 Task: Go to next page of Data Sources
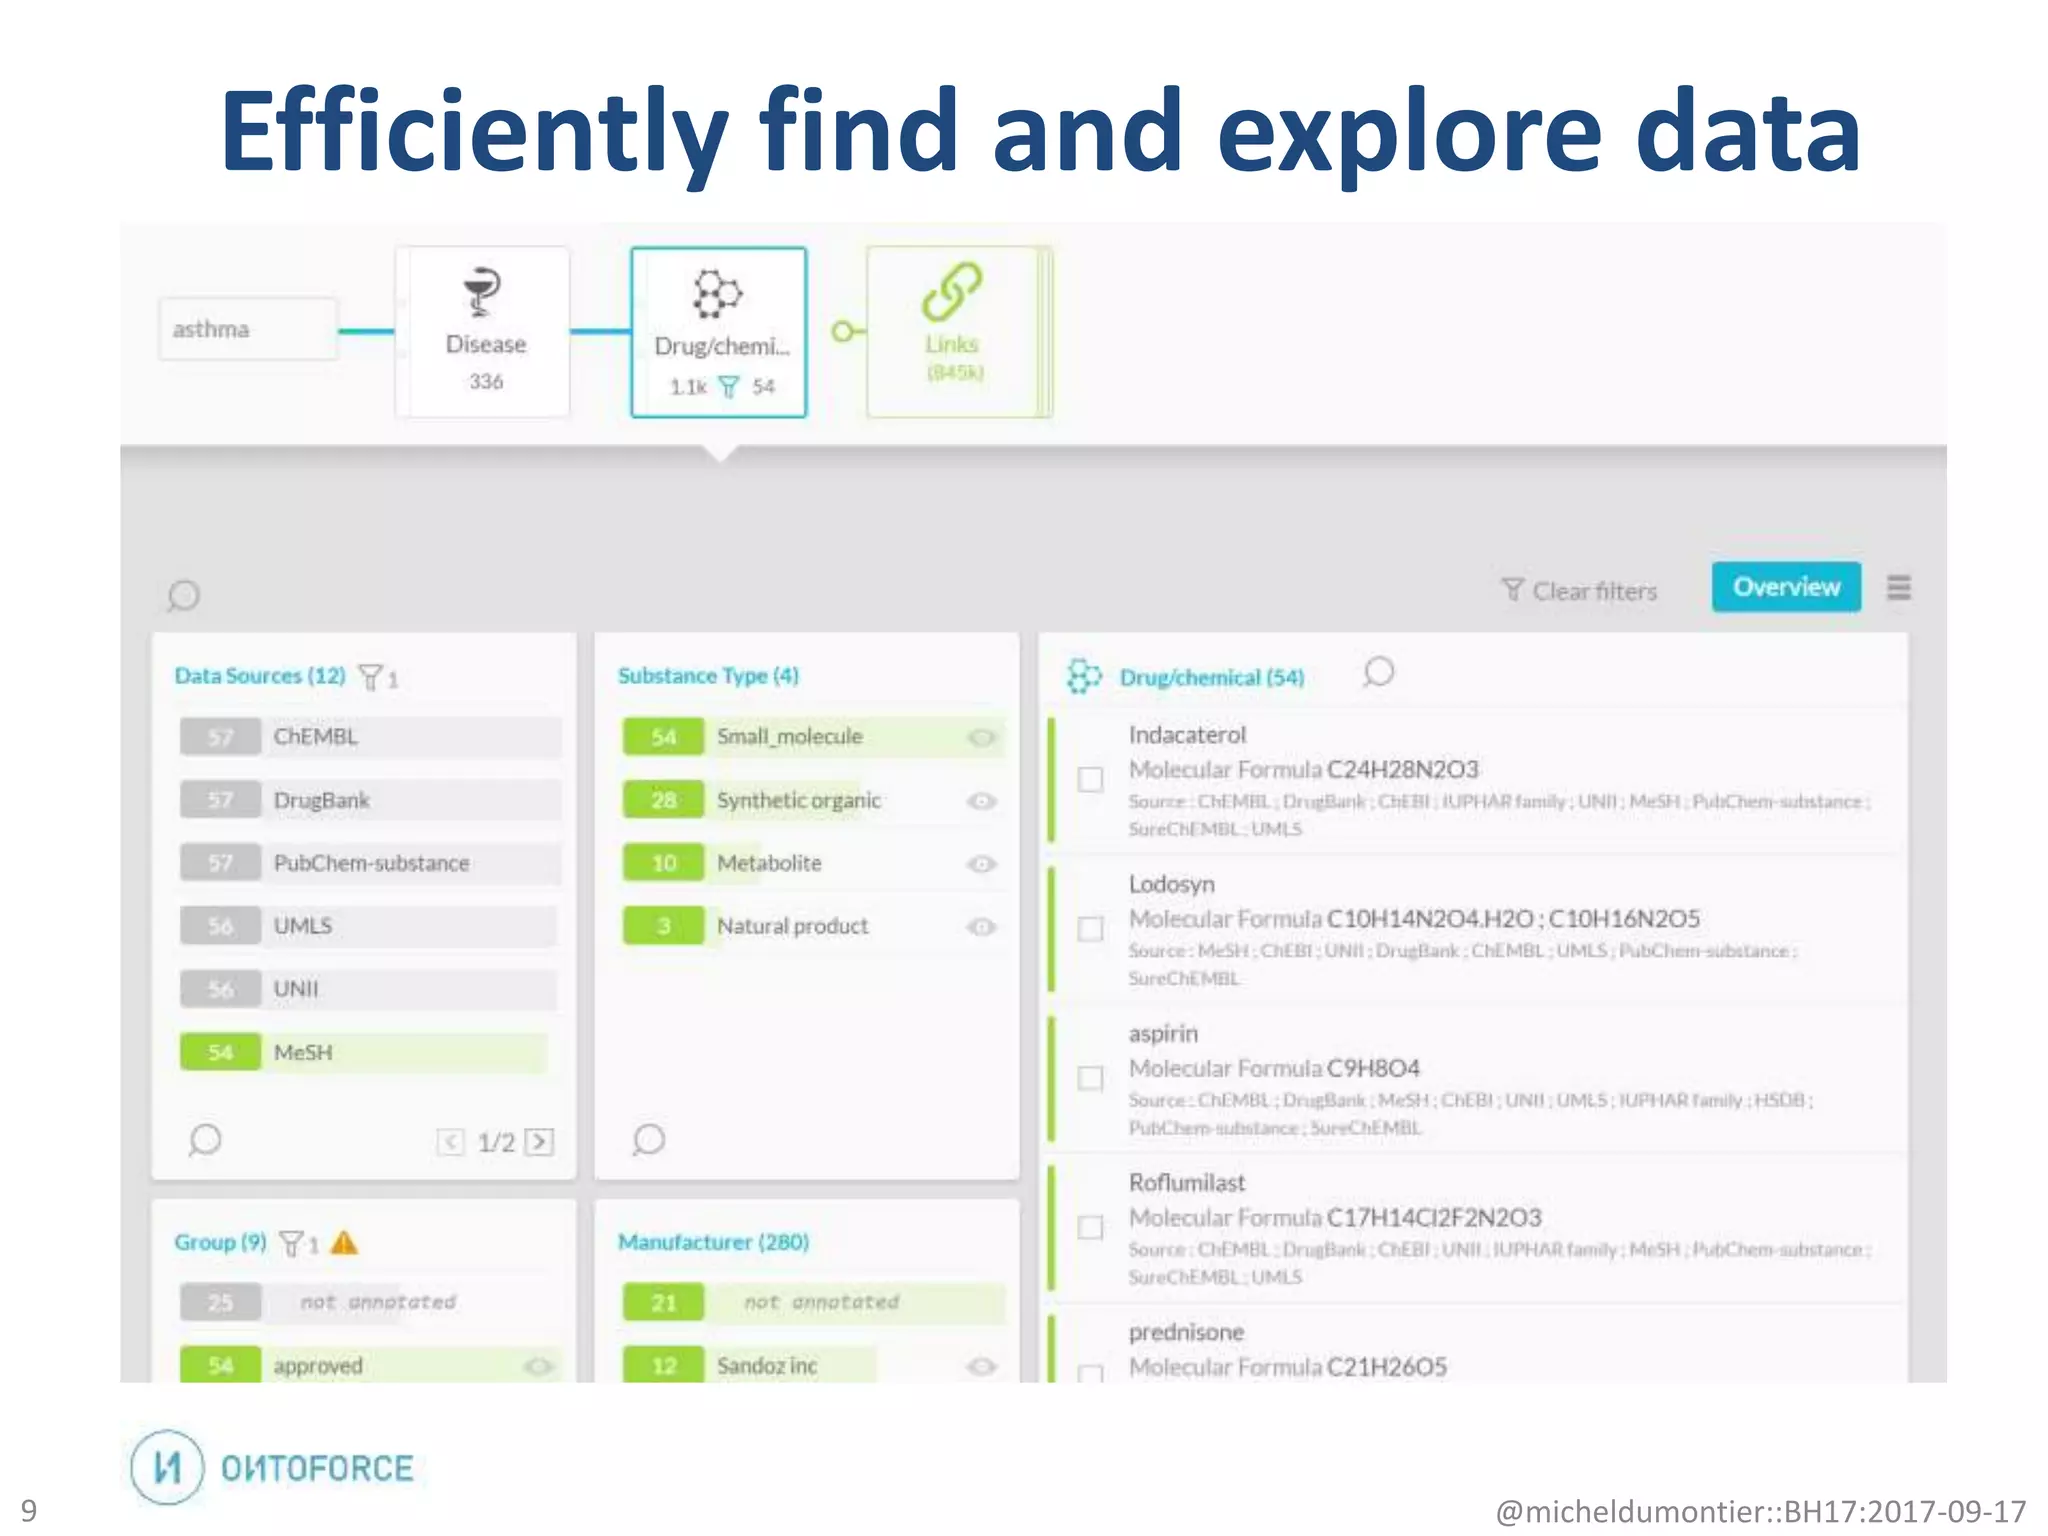[540, 1142]
